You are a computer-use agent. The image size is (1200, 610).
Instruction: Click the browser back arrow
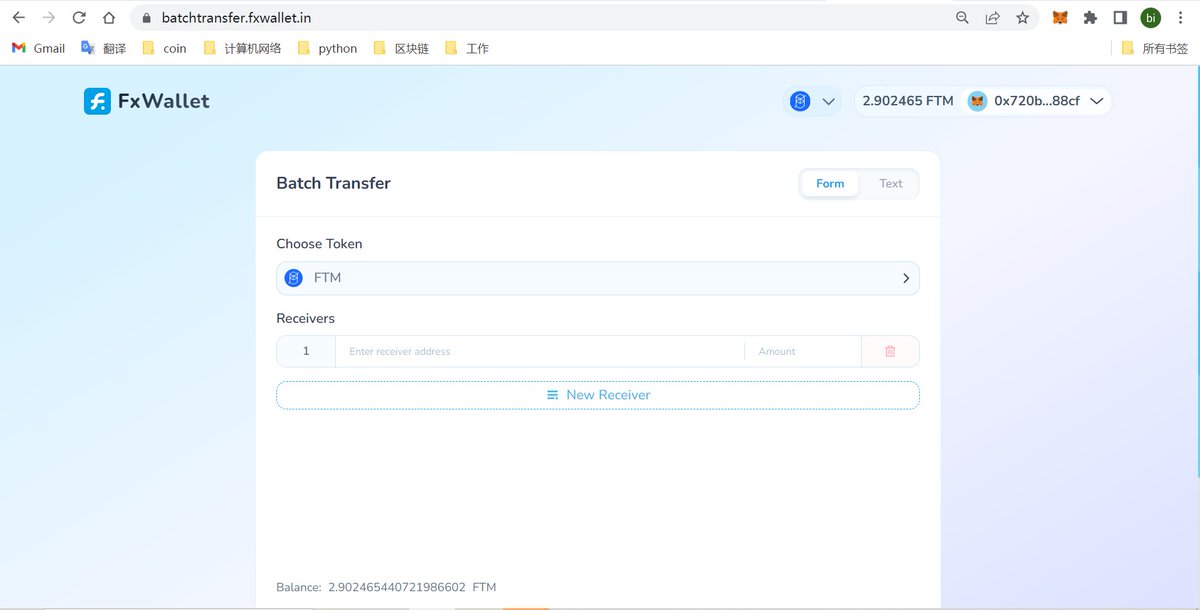pyautogui.click(x=18, y=18)
